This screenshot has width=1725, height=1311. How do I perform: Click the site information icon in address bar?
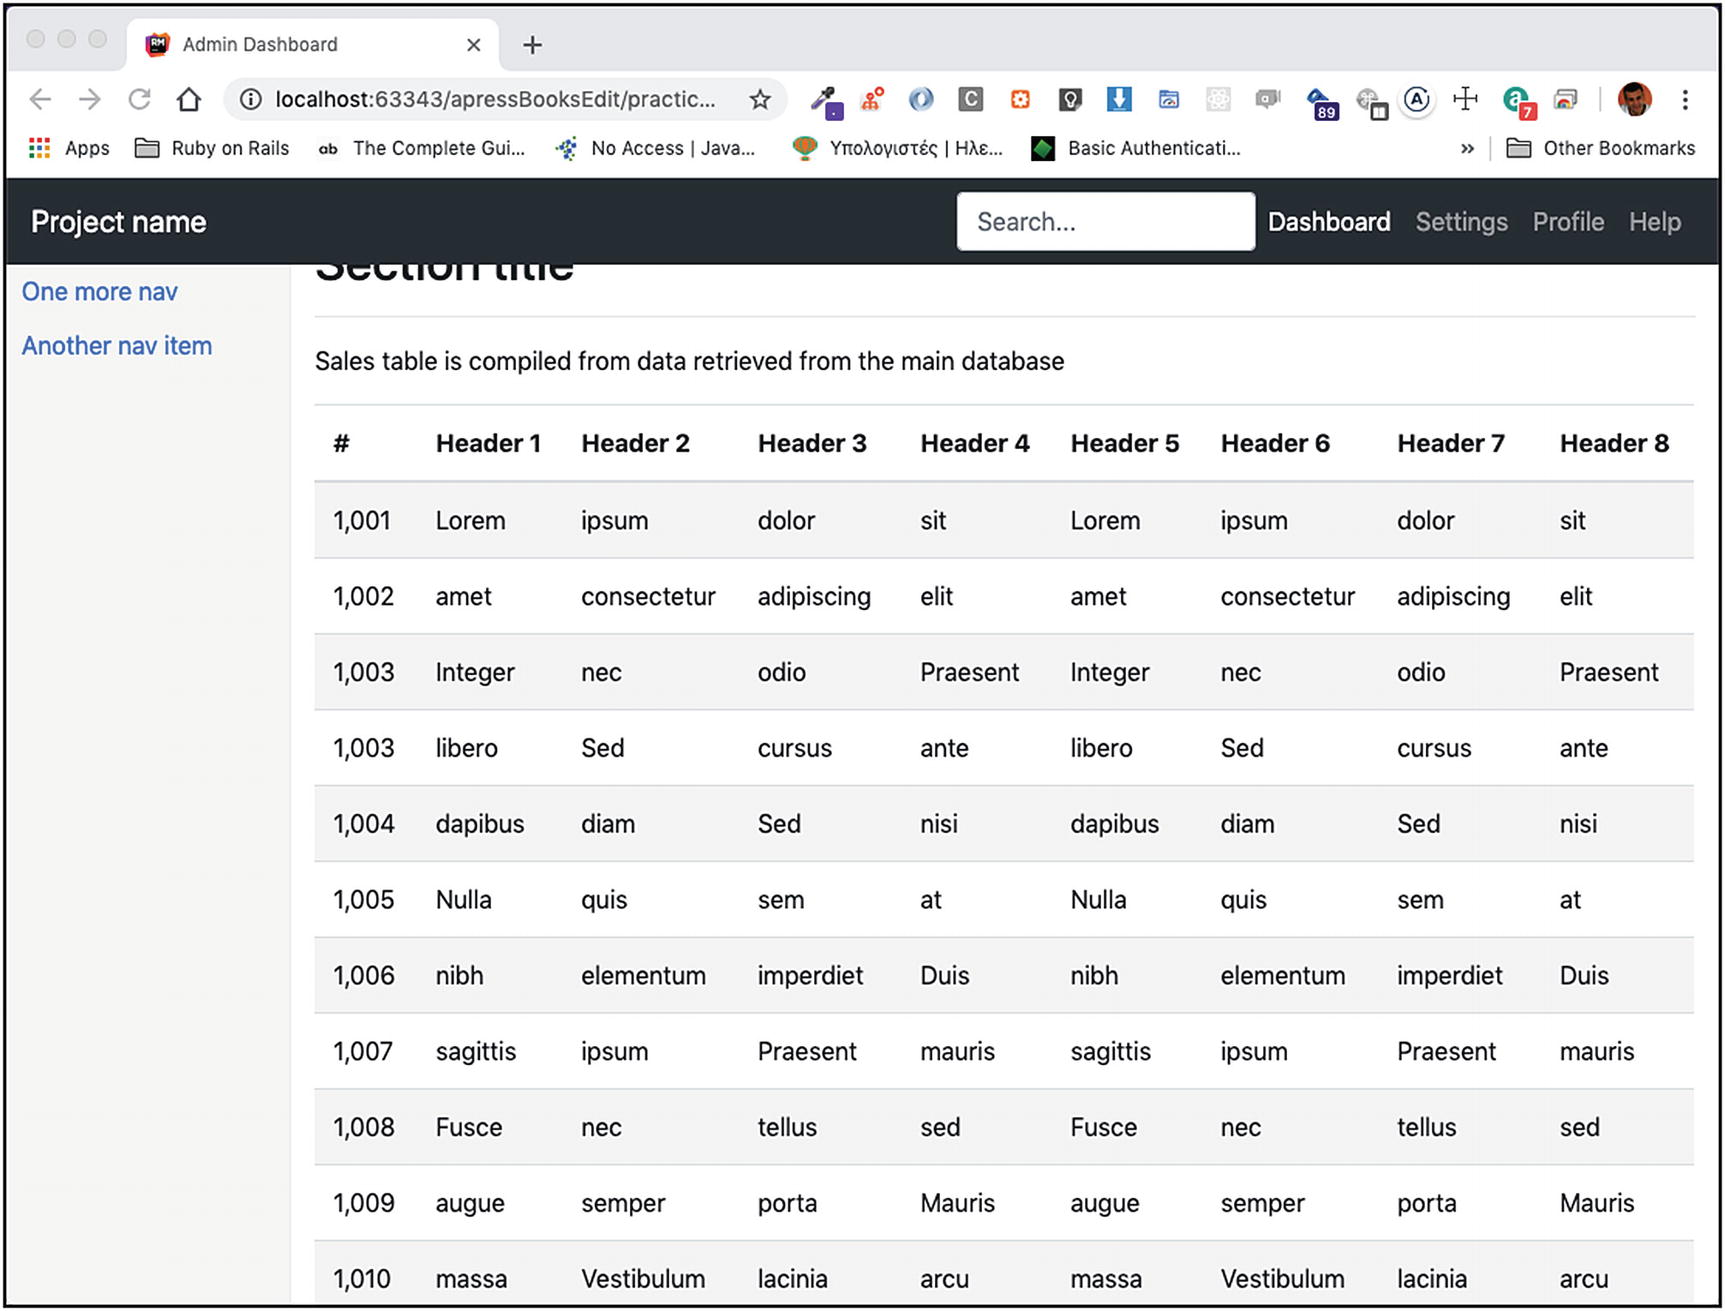(251, 99)
